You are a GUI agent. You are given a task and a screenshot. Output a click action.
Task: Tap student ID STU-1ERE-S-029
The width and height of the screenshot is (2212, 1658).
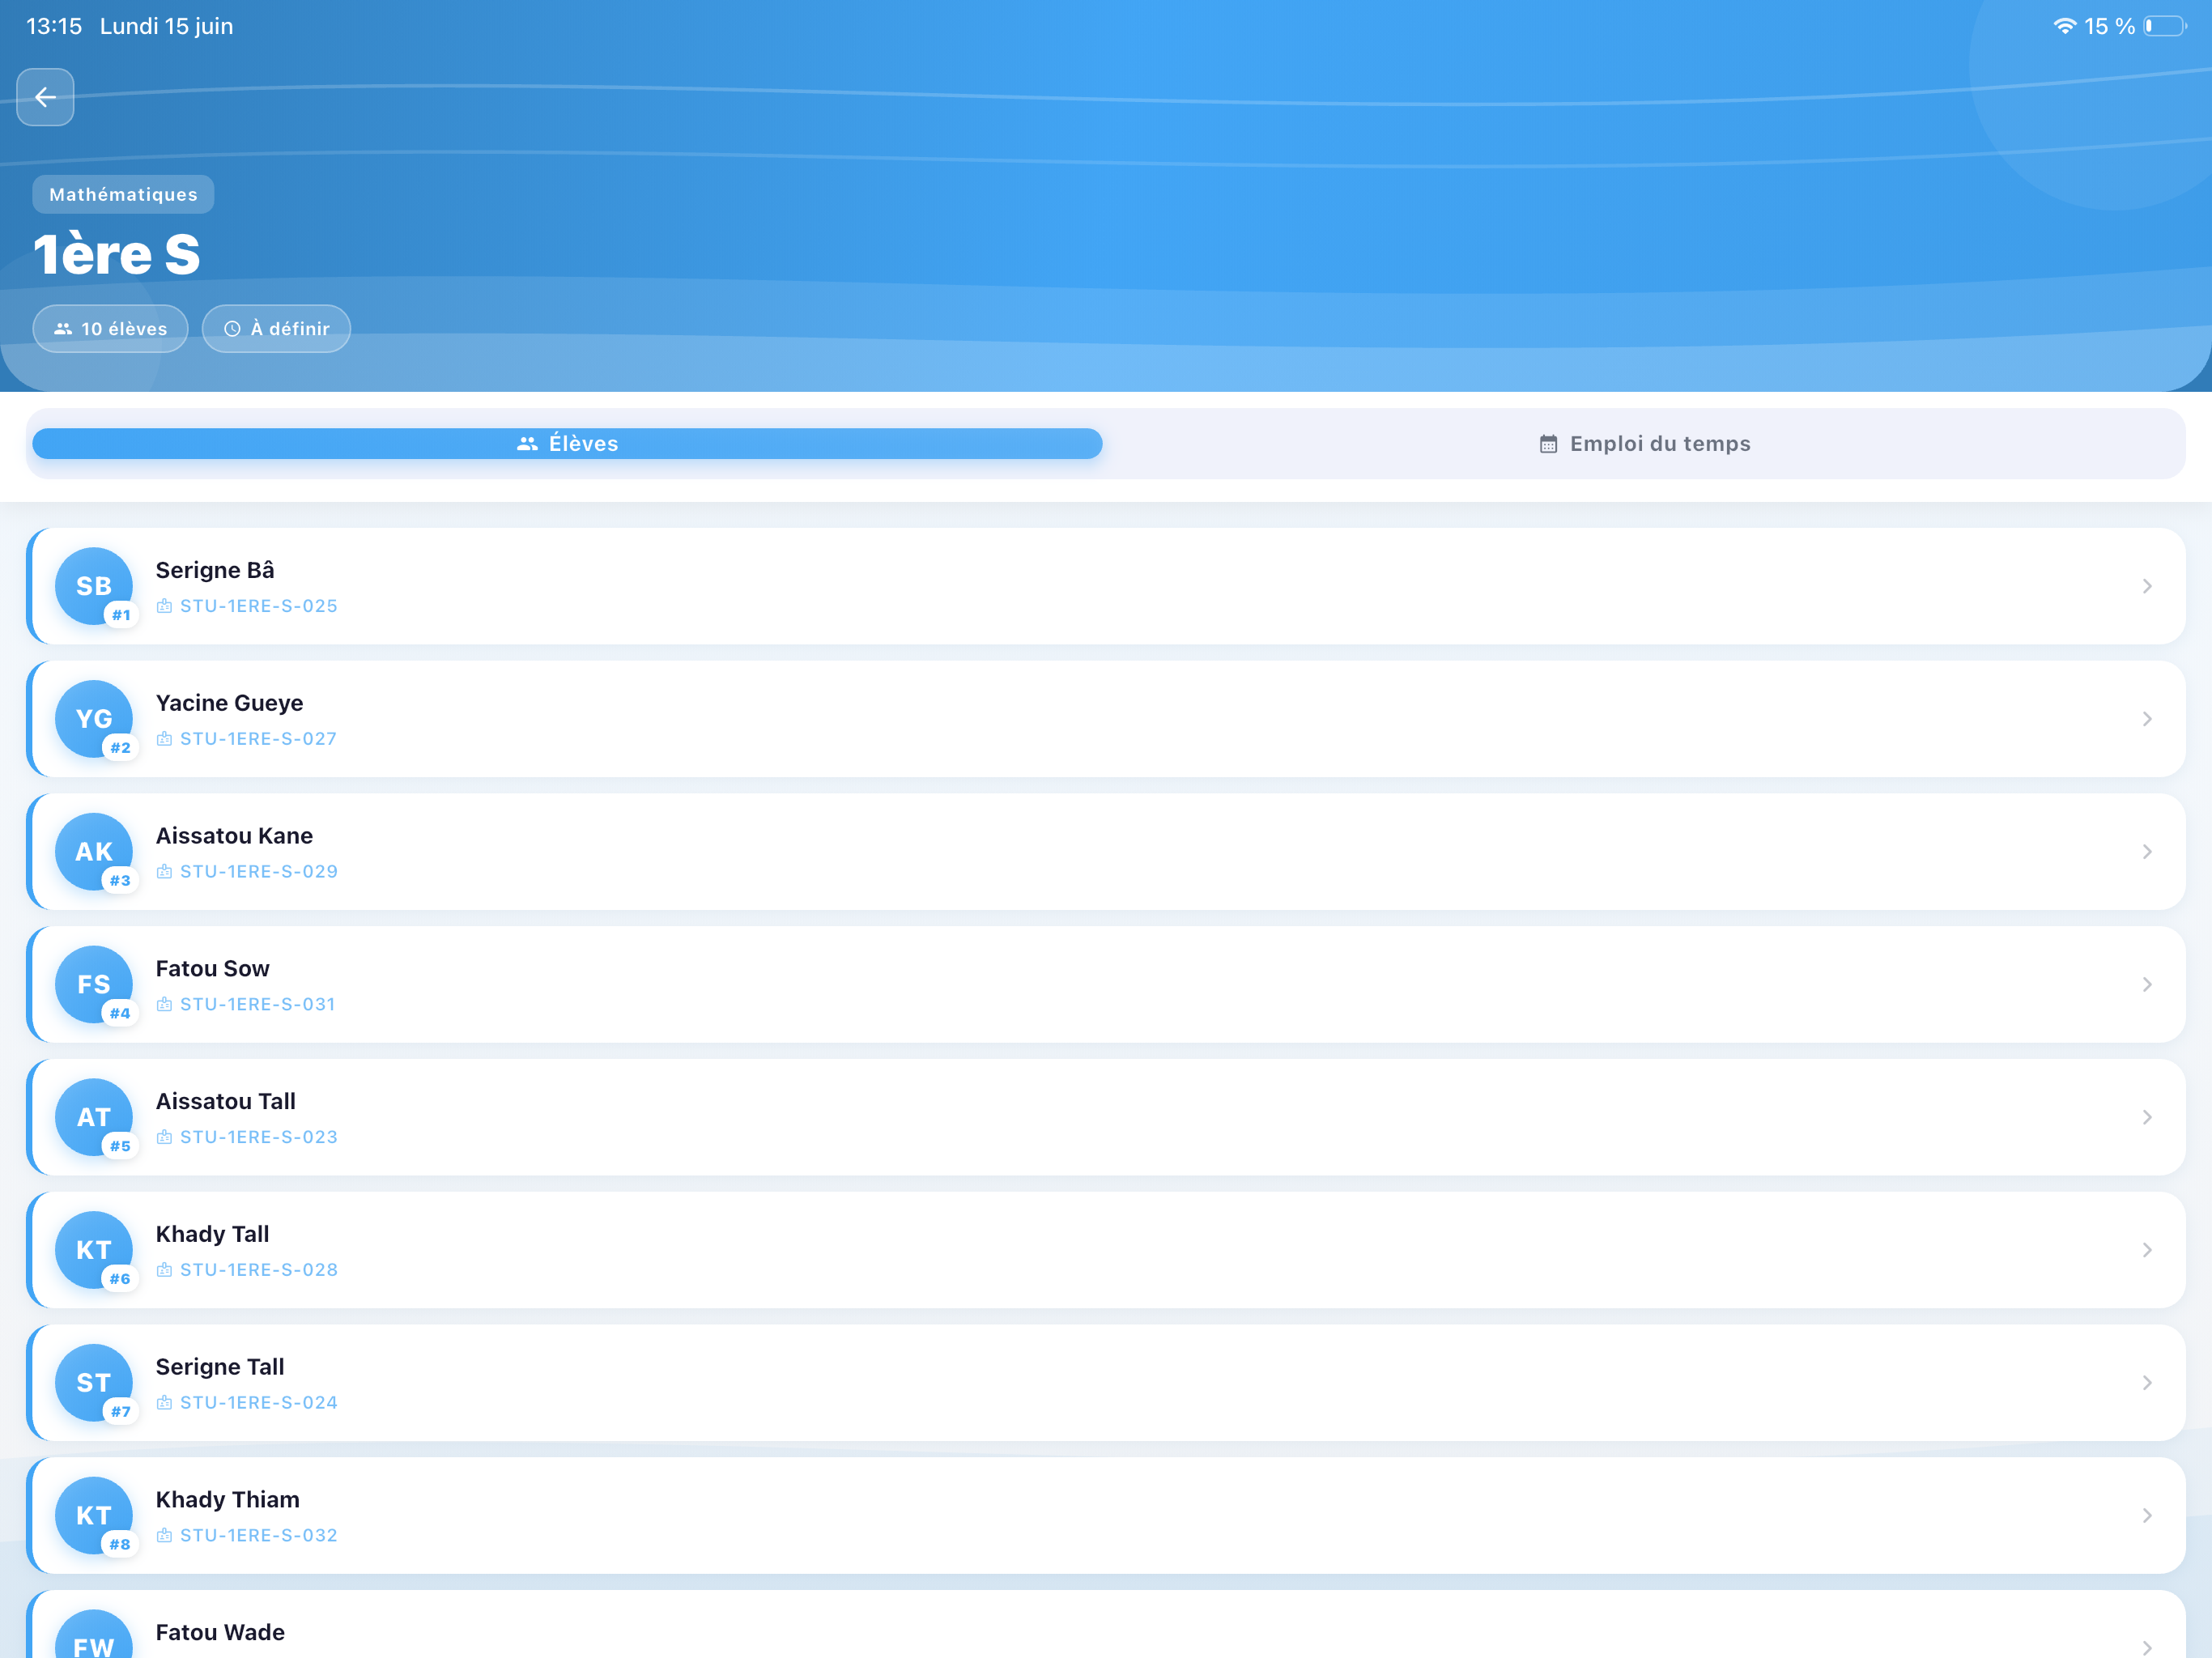[259, 872]
